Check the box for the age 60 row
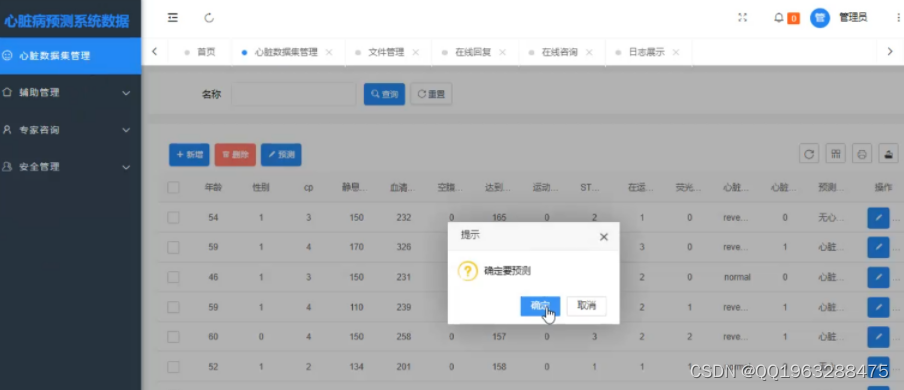 click(173, 336)
